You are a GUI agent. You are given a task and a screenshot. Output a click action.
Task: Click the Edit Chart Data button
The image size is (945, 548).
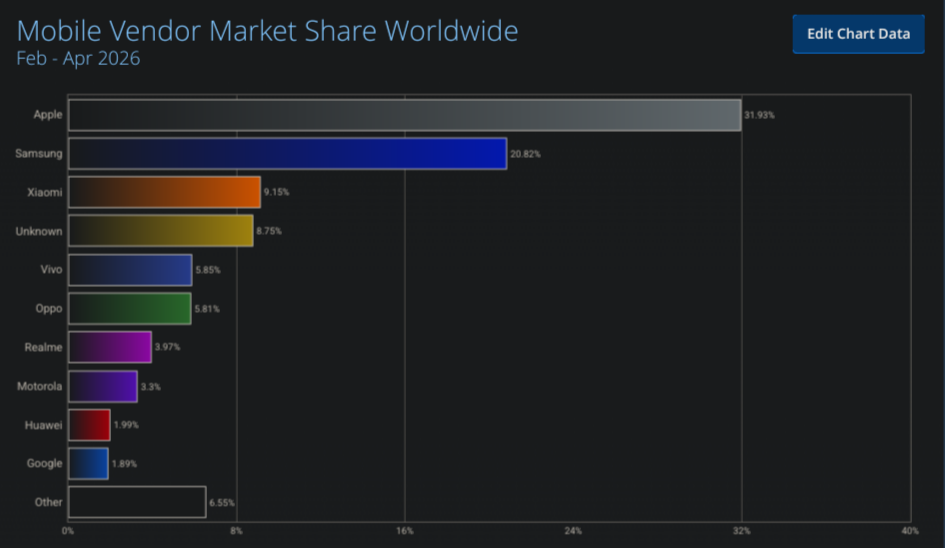[x=858, y=34]
